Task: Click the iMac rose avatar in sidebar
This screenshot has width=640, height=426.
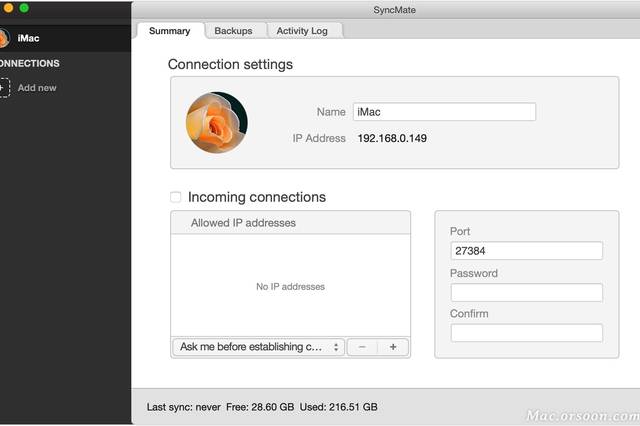Action: [4, 38]
